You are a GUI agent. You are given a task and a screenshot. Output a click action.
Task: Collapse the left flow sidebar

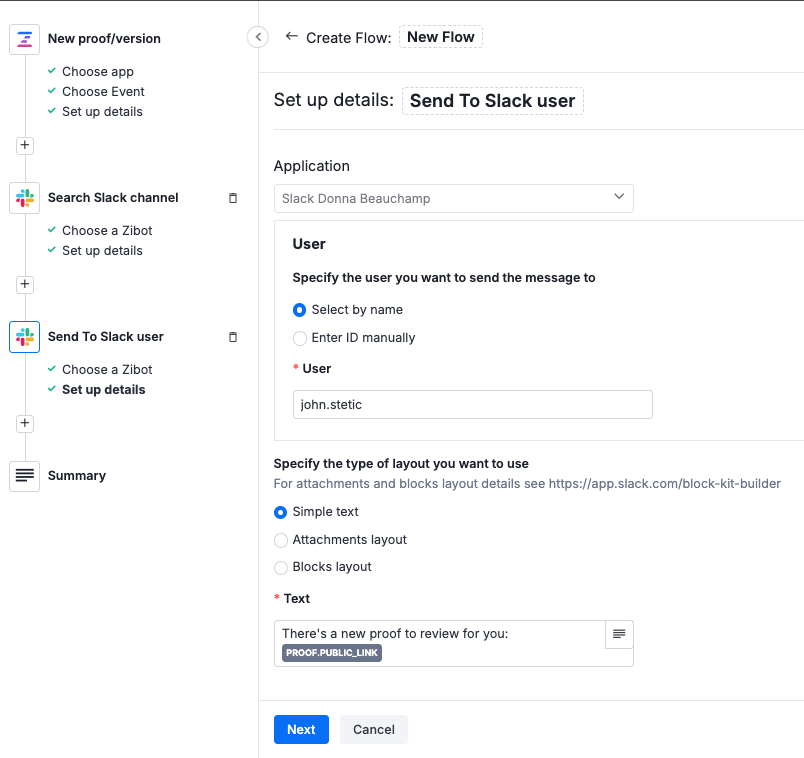tap(257, 37)
